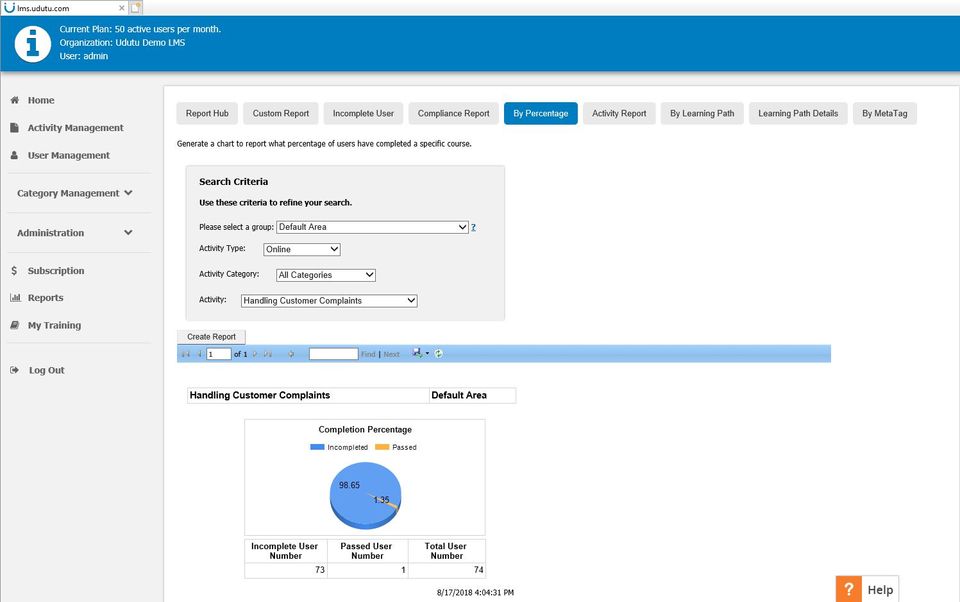Click the Log Out arrow icon
960x602 pixels.
pos(15,370)
